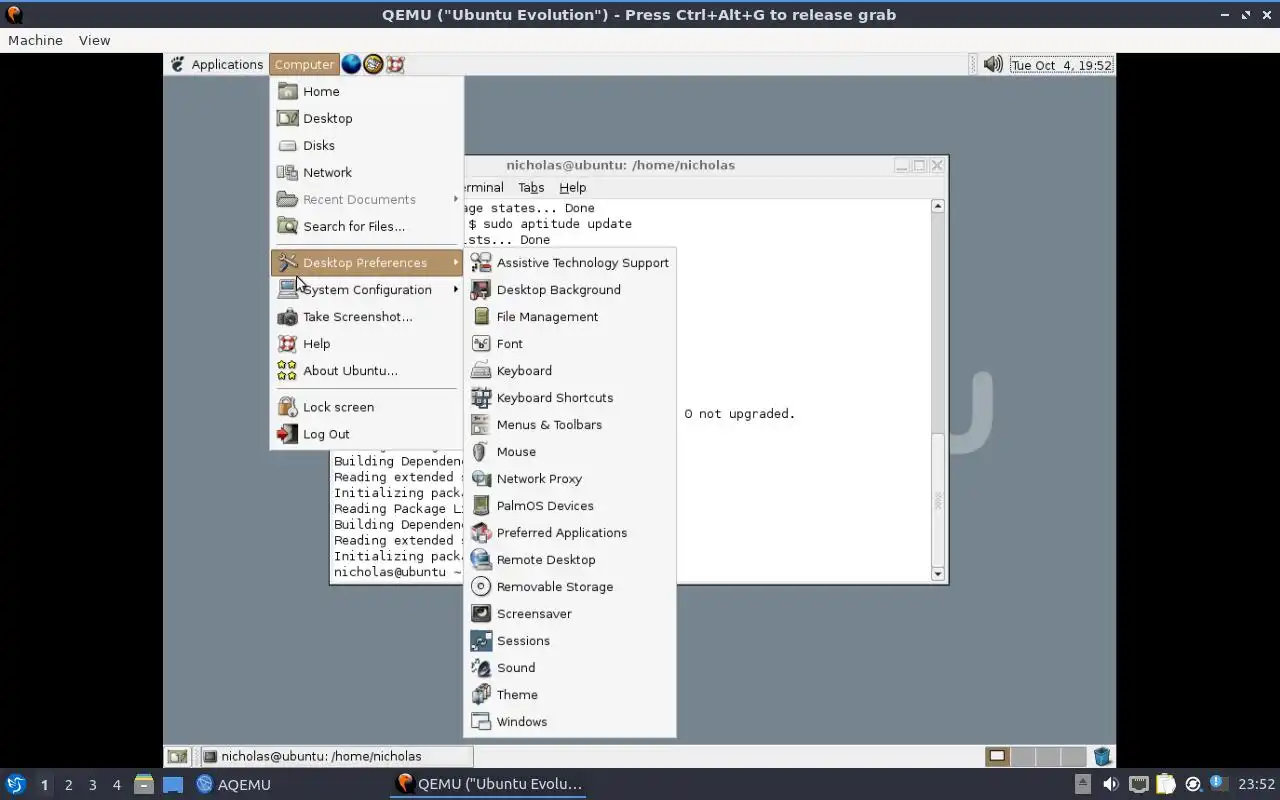Click the Log Out icon

coord(287,434)
